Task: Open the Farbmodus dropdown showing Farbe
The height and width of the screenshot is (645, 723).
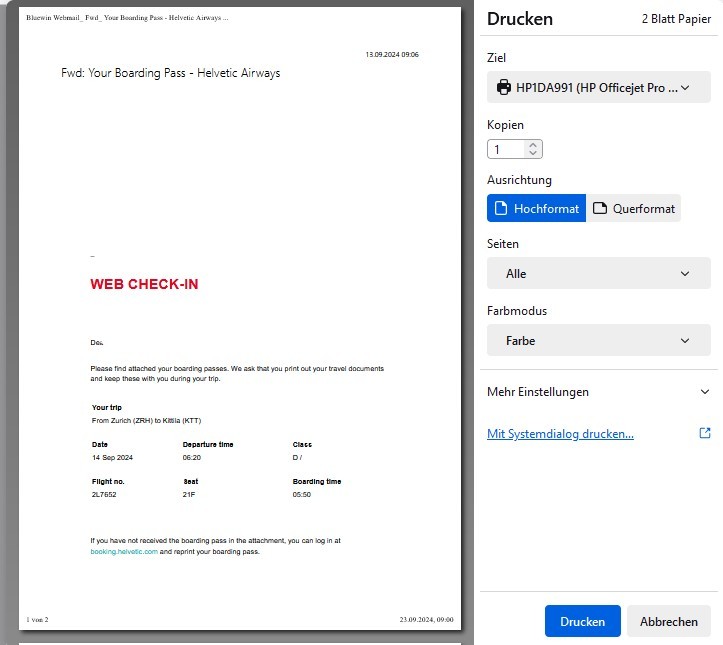Action: (x=598, y=340)
